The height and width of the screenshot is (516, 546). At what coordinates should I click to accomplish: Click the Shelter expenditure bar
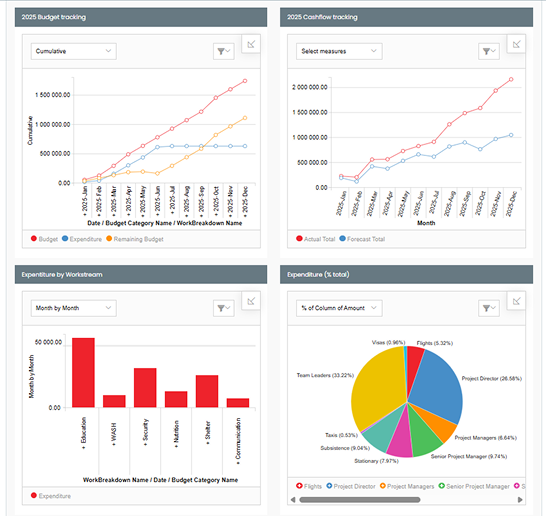[x=207, y=391]
